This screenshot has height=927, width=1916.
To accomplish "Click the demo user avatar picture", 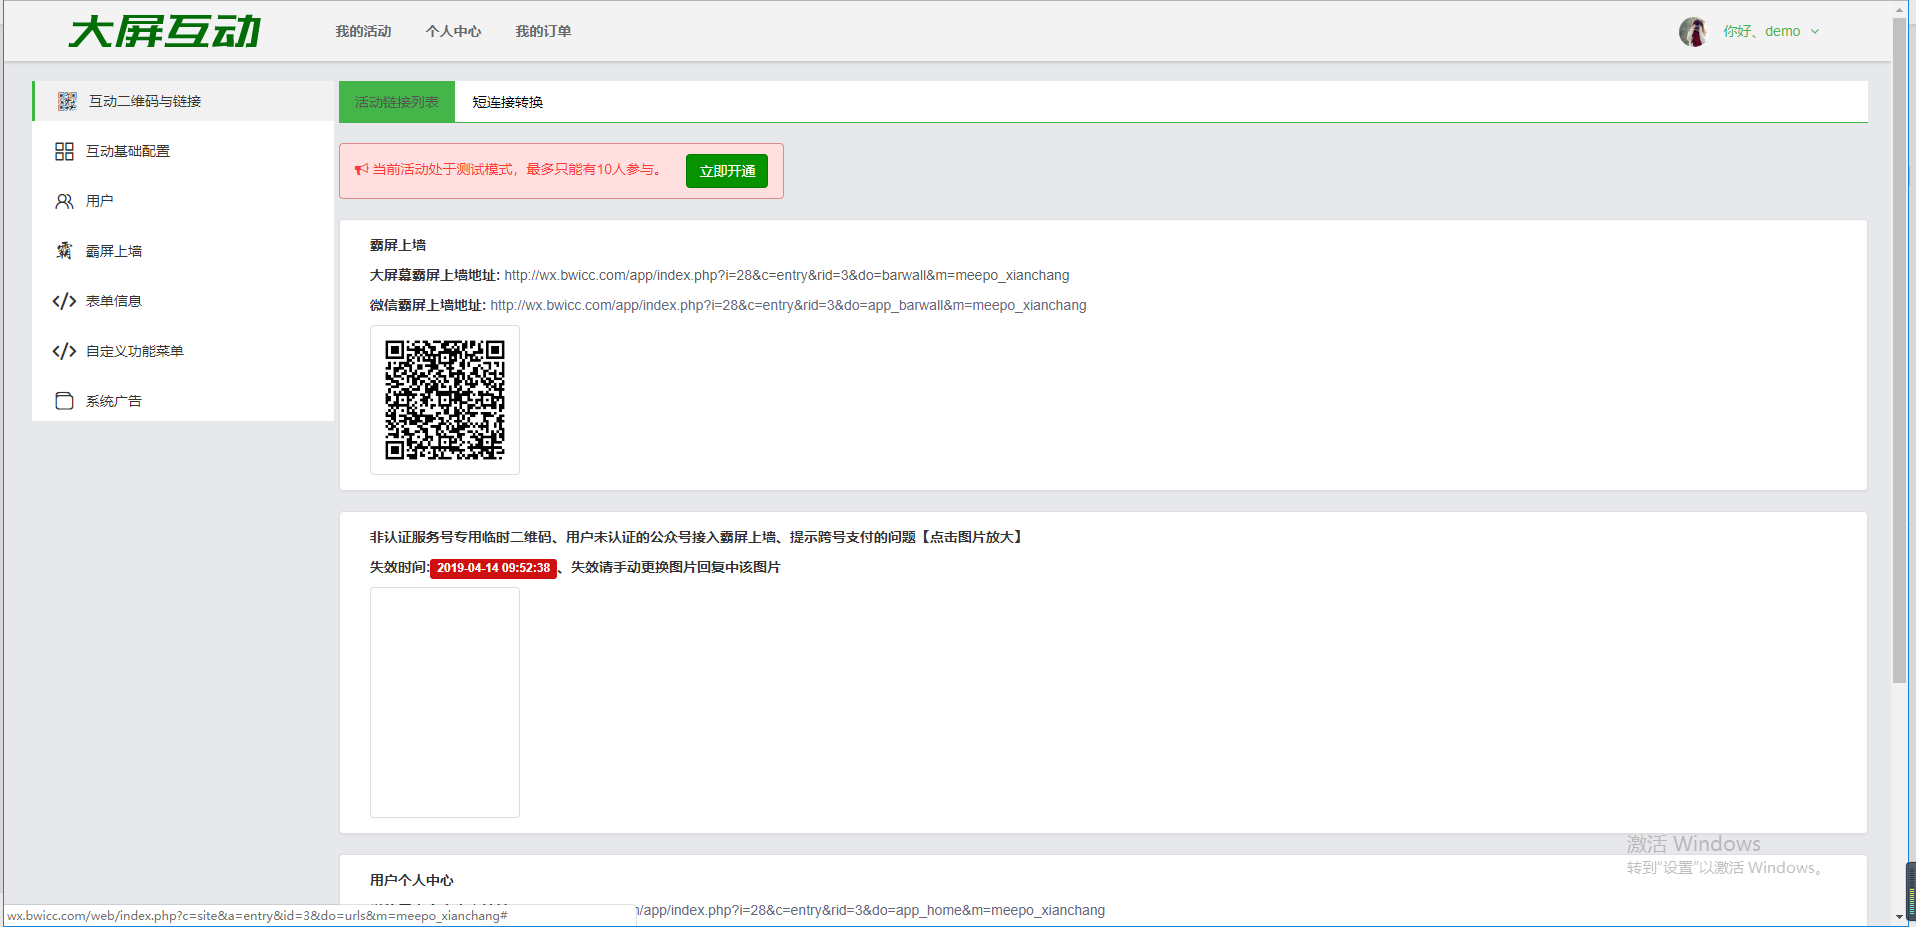I will point(1692,32).
